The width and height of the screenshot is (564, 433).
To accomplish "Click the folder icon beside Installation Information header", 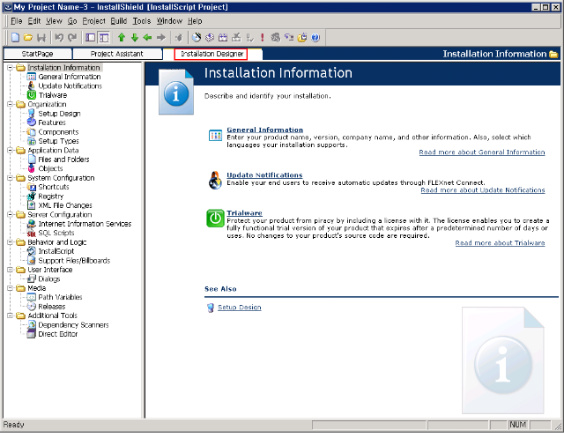I will (554, 54).
